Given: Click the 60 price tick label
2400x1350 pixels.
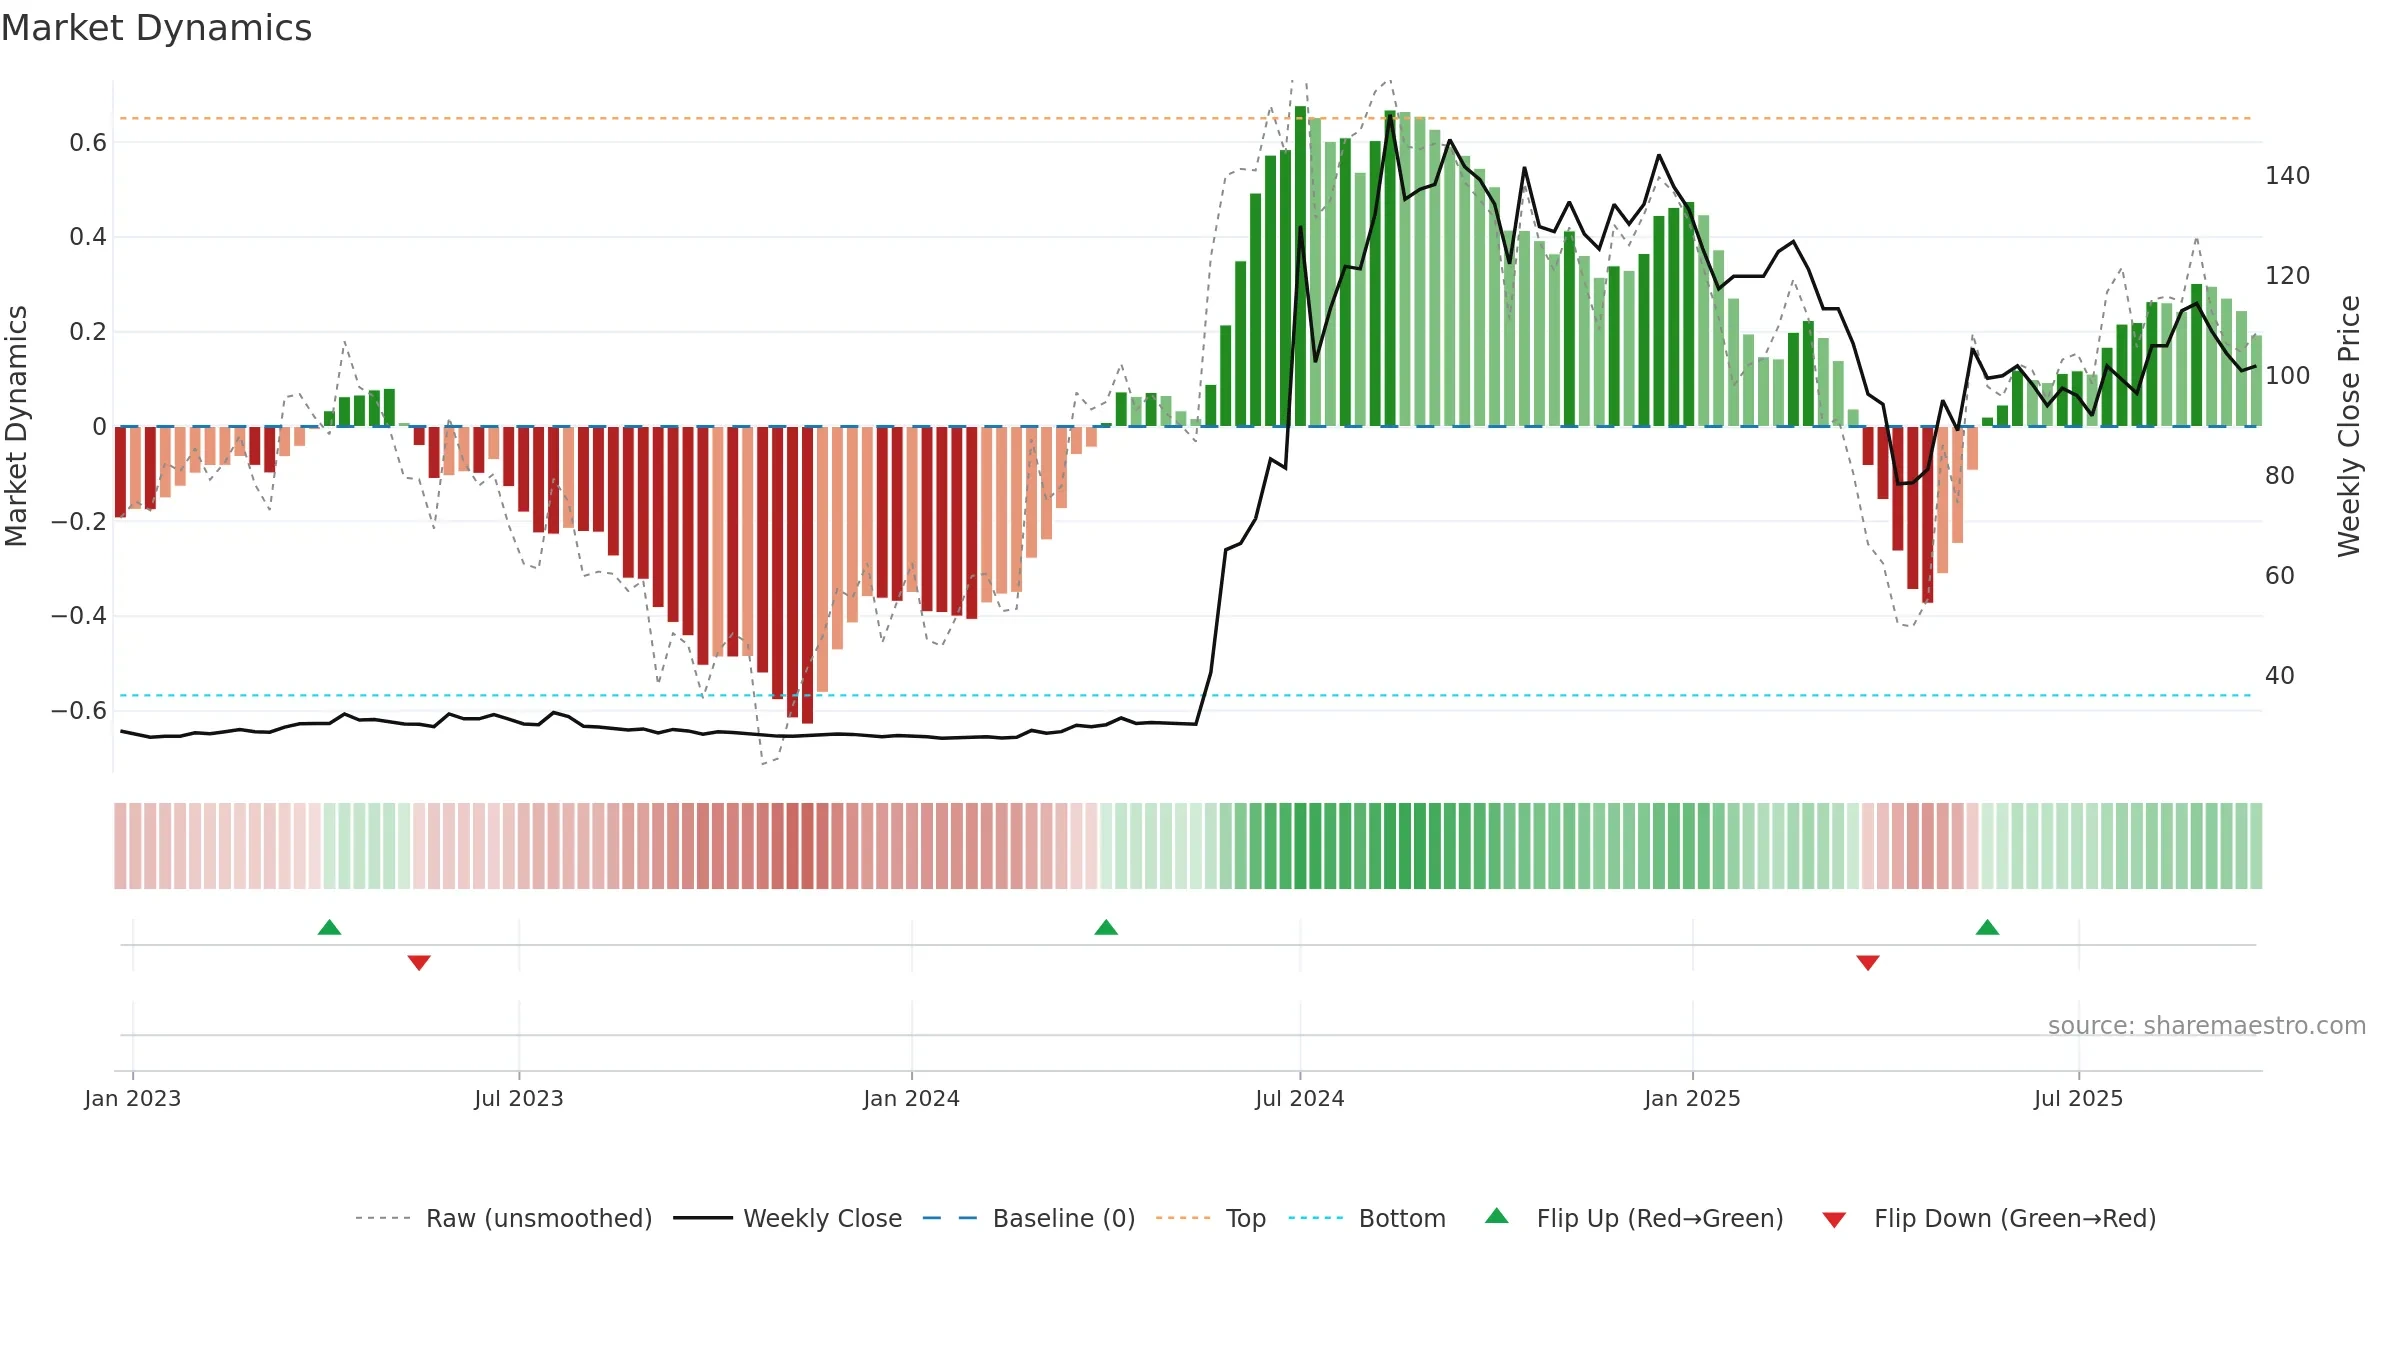Looking at the screenshot, I should pyautogui.click(x=2280, y=576).
